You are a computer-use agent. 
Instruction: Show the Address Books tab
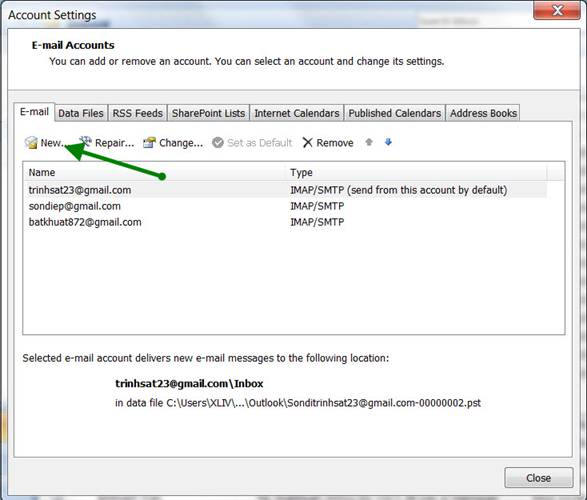click(x=483, y=113)
